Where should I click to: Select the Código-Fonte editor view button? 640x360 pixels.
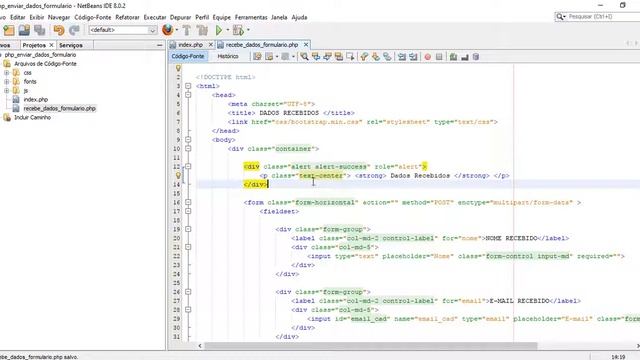pos(188,56)
